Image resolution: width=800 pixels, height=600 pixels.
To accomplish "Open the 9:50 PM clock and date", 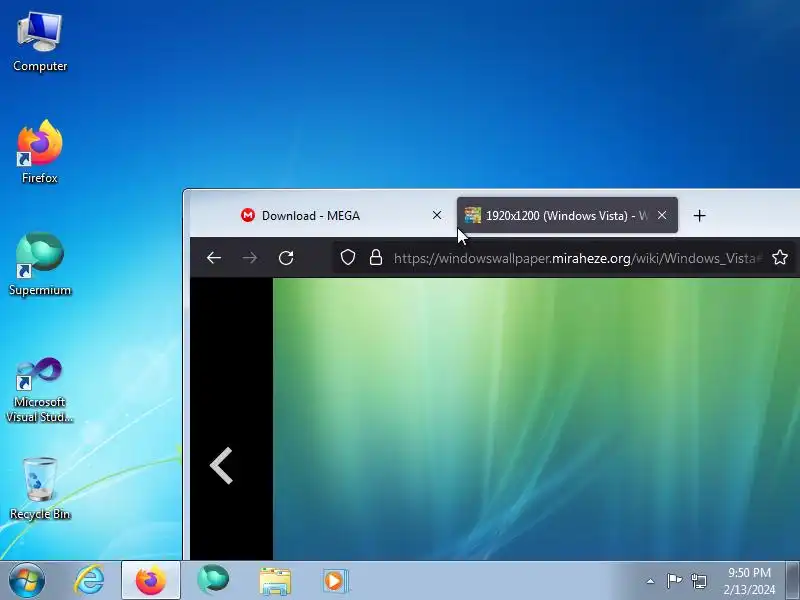I will click(749, 581).
